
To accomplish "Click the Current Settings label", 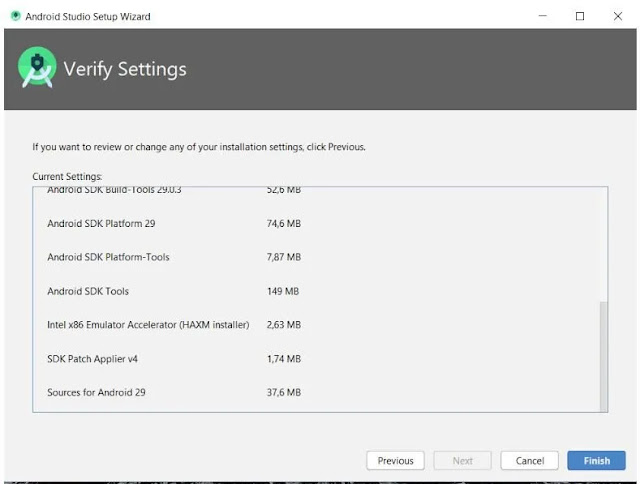I will [67, 177].
